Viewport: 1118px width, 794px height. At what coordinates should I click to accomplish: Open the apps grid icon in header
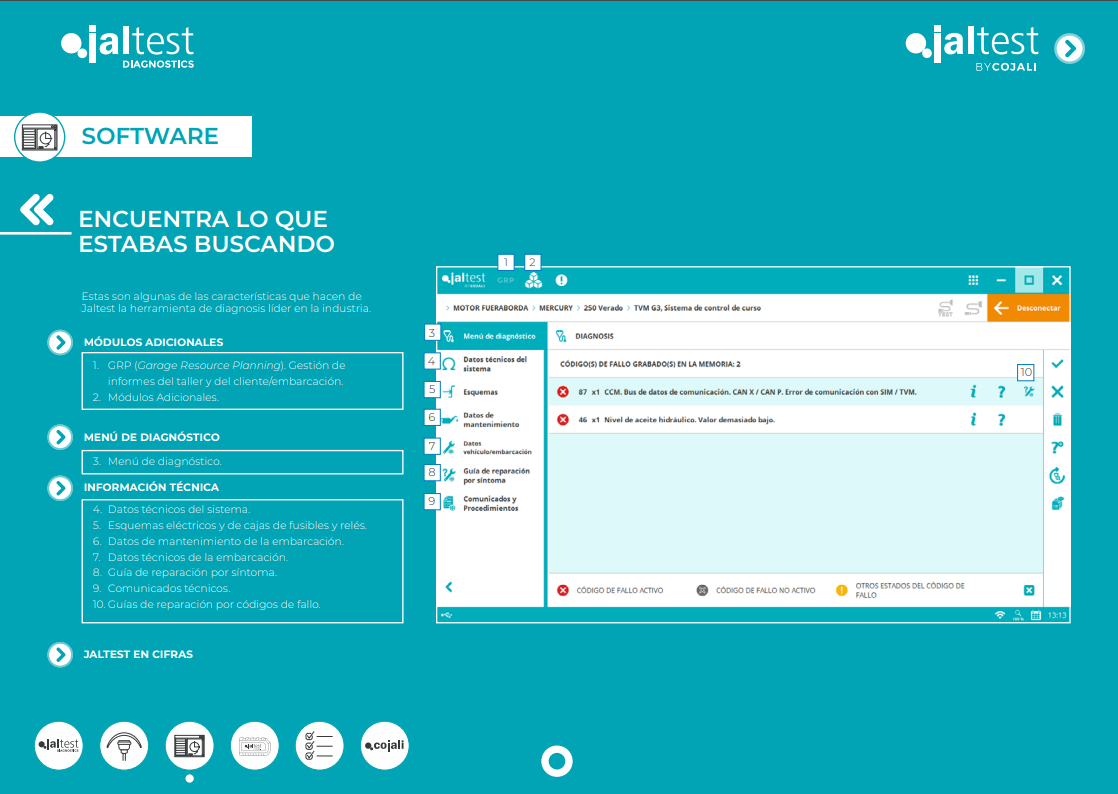pyautogui.click(x=973, y=281)
